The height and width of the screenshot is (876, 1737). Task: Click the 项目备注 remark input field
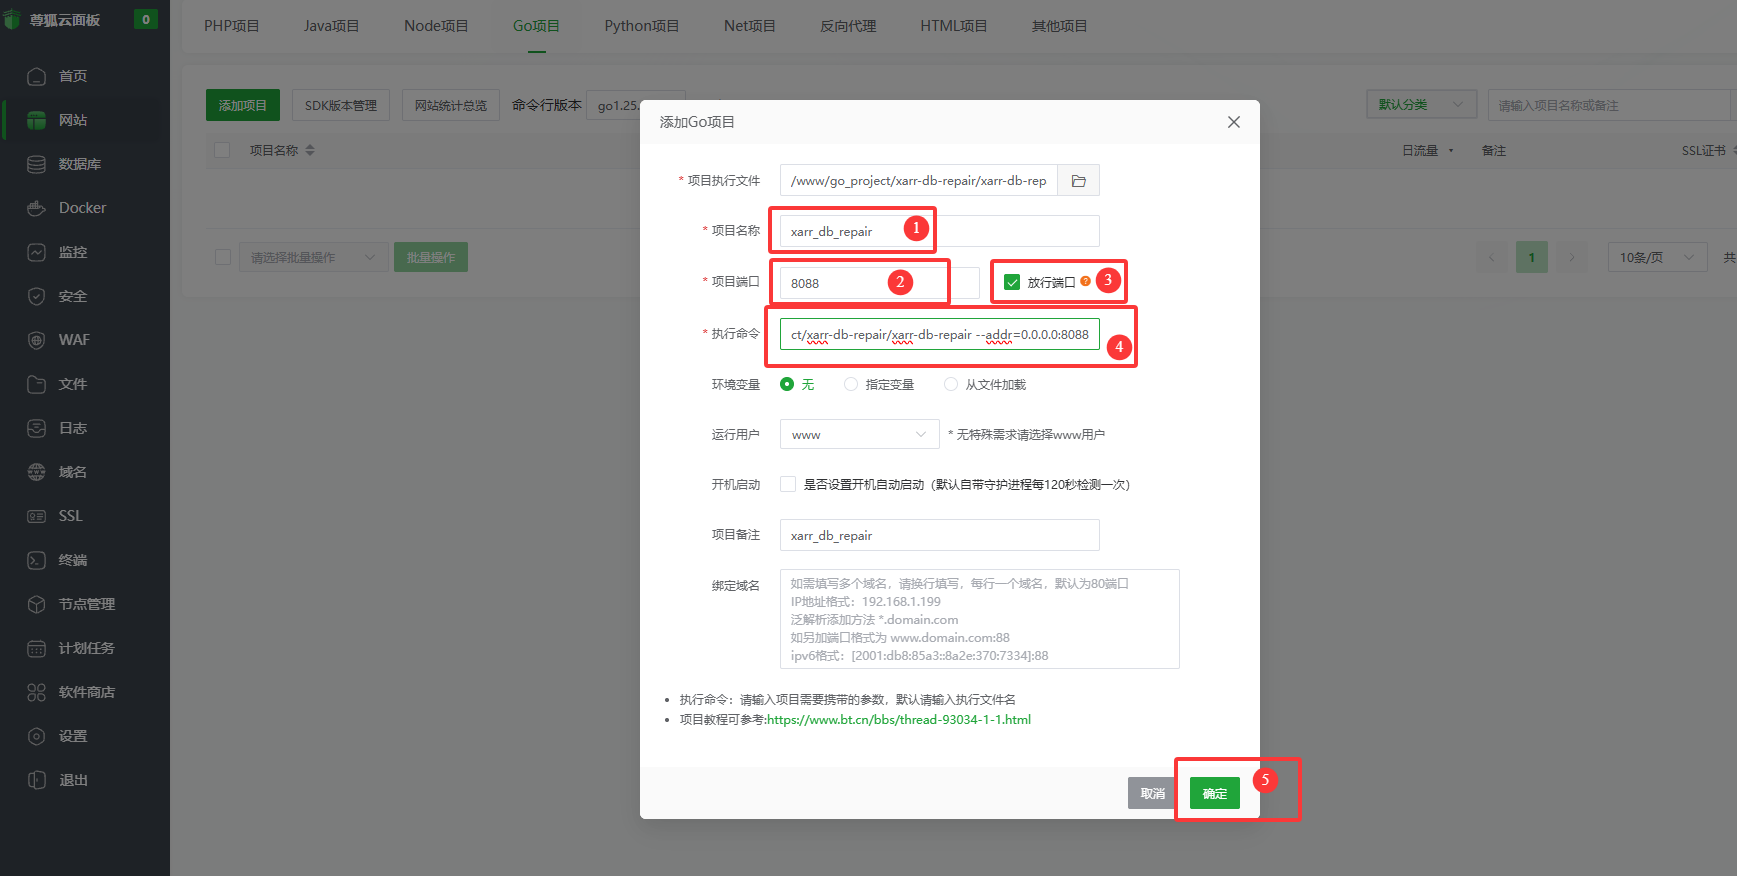(x=940, y=535)
